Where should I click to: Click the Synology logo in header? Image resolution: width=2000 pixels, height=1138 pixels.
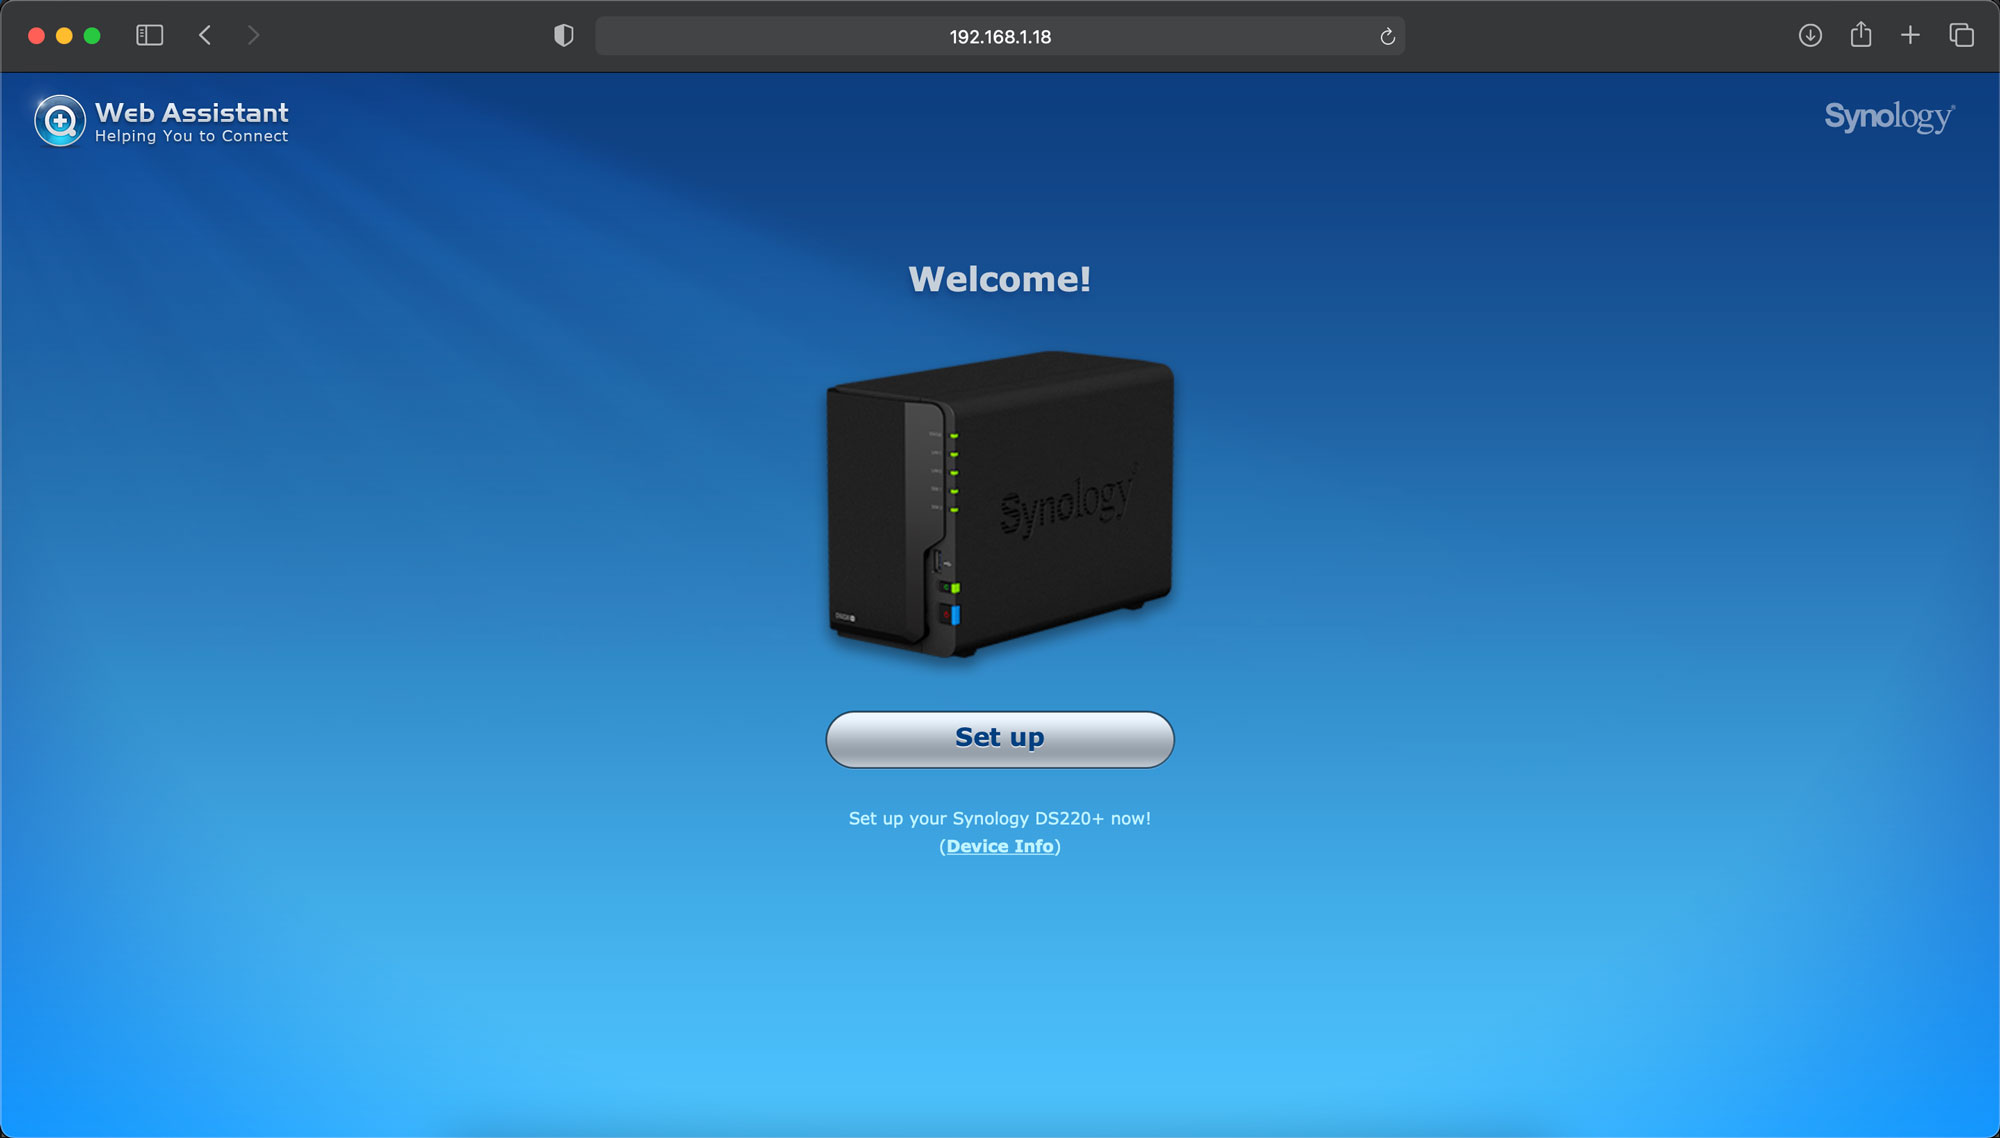1889,117
